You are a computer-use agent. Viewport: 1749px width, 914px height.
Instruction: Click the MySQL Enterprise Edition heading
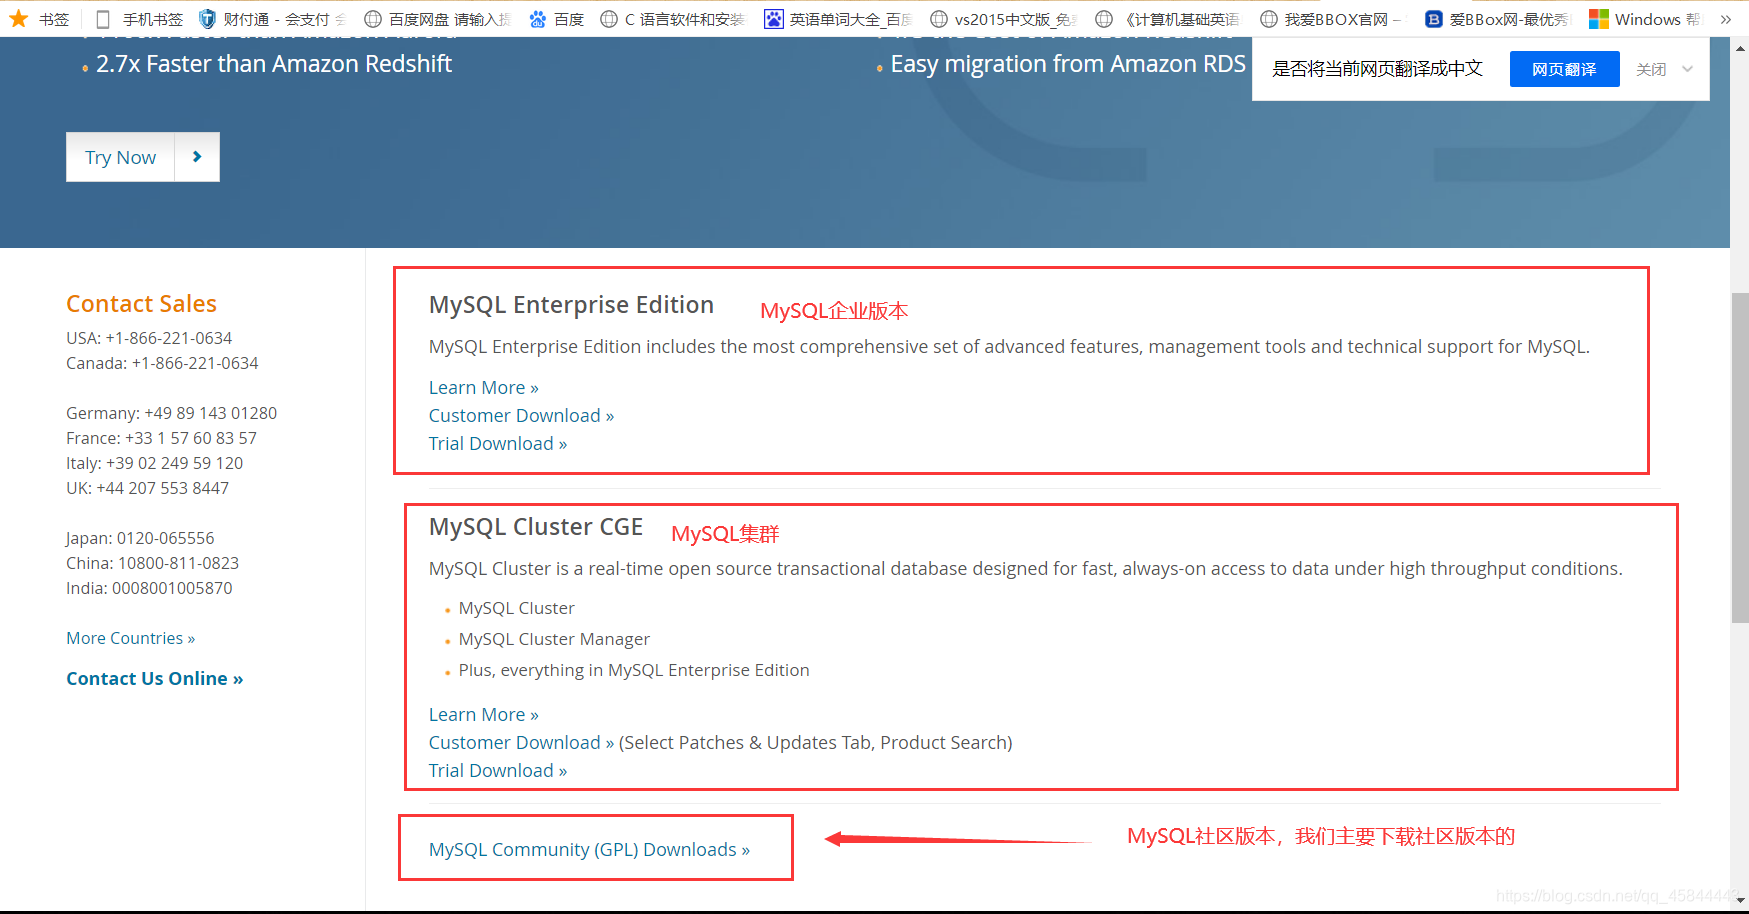point(571,305)
